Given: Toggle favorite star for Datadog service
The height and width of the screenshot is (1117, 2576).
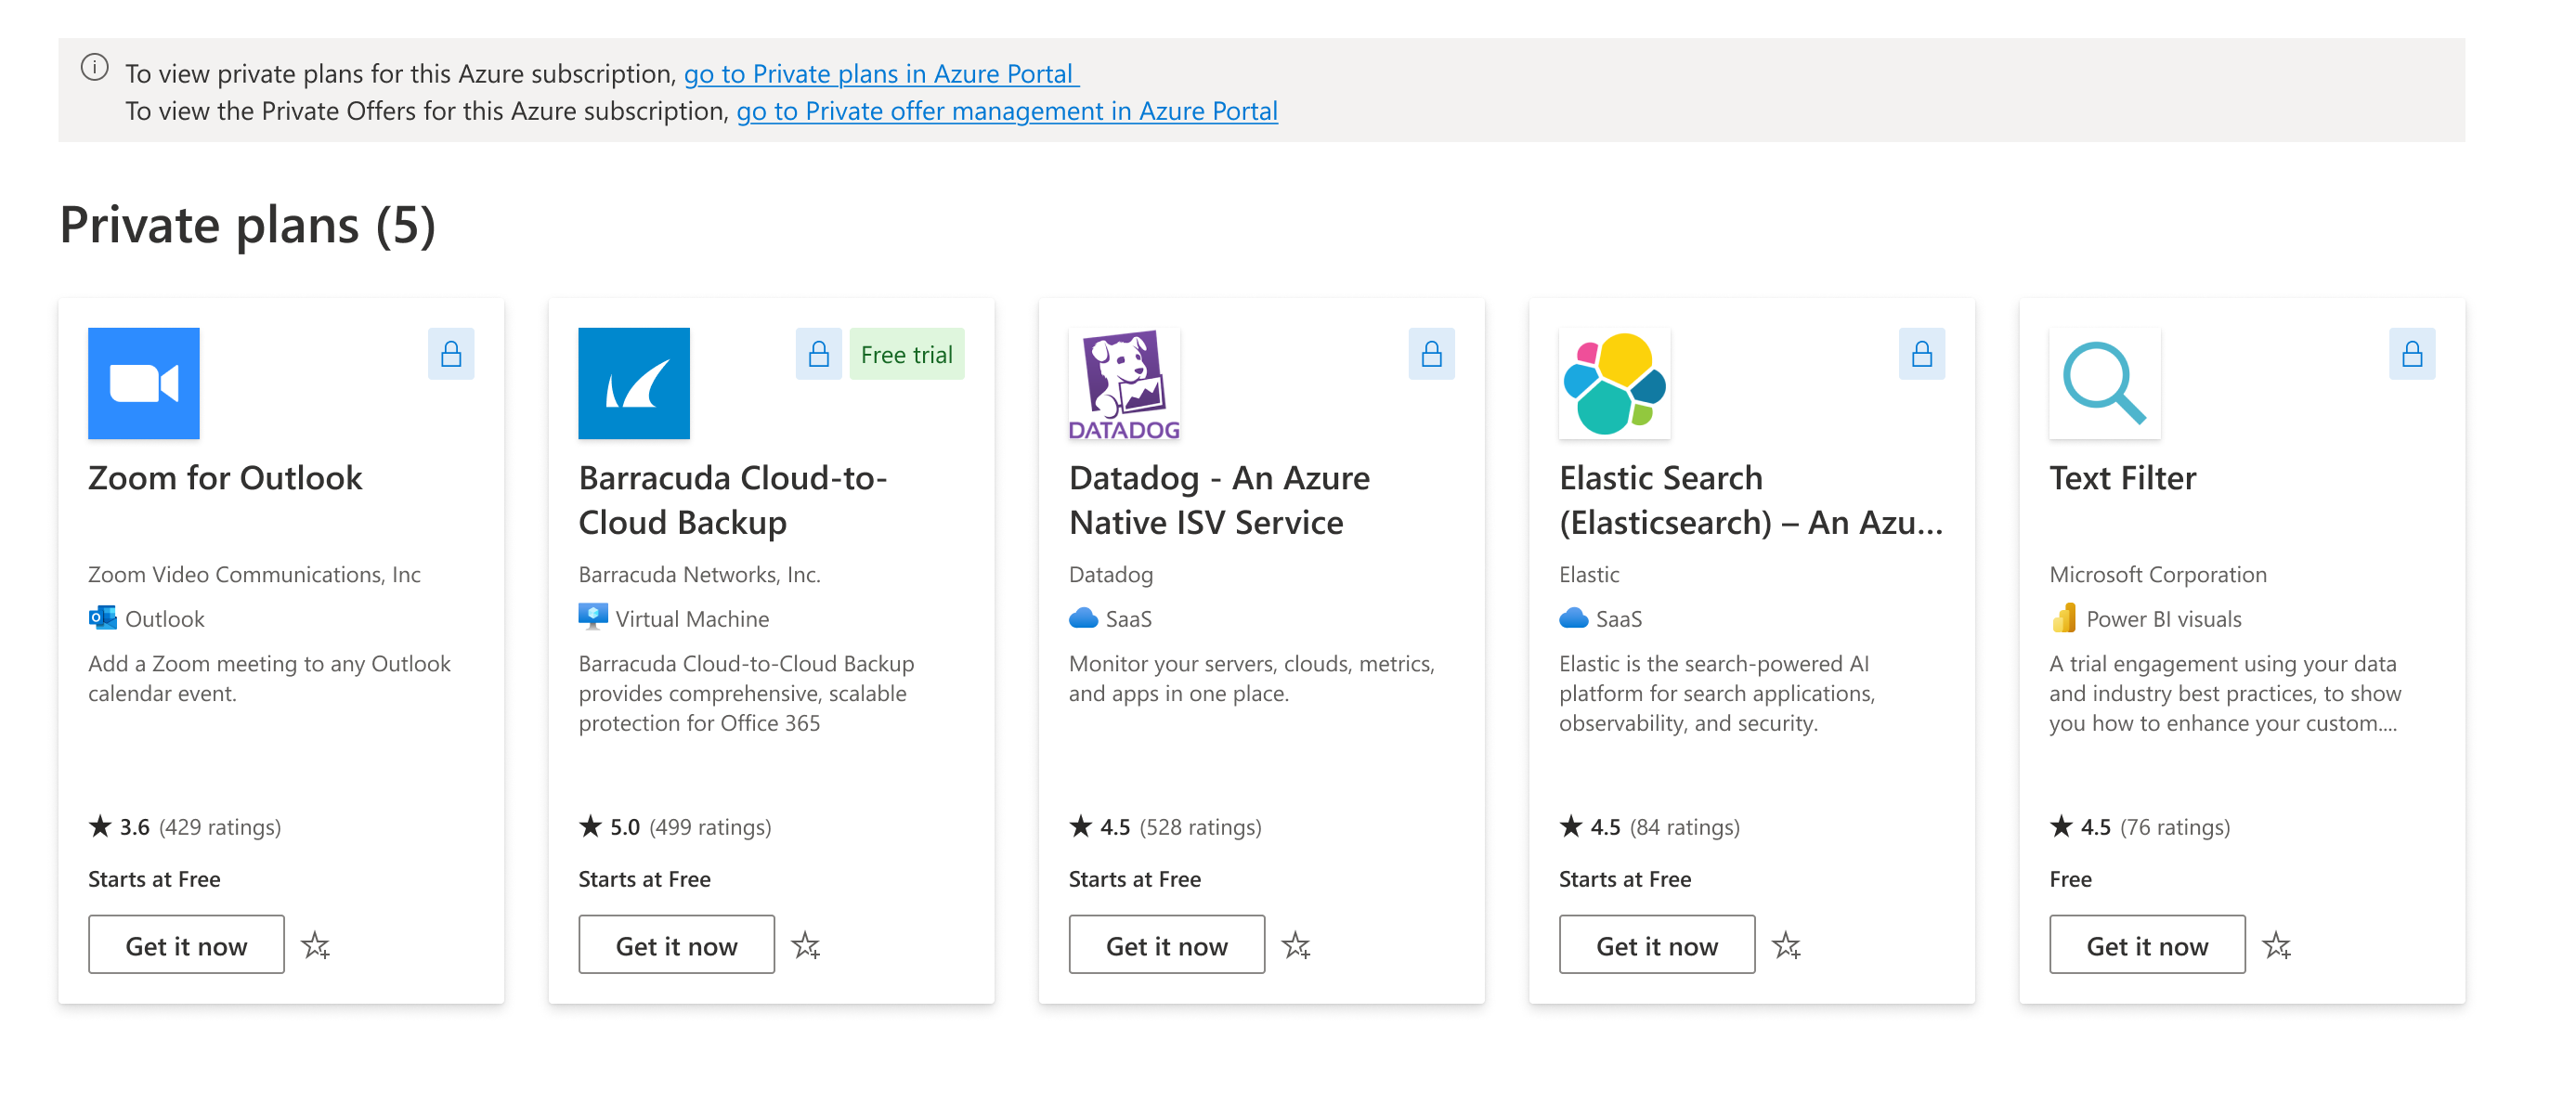Looking at the screenshot, I should point(1296,945).
